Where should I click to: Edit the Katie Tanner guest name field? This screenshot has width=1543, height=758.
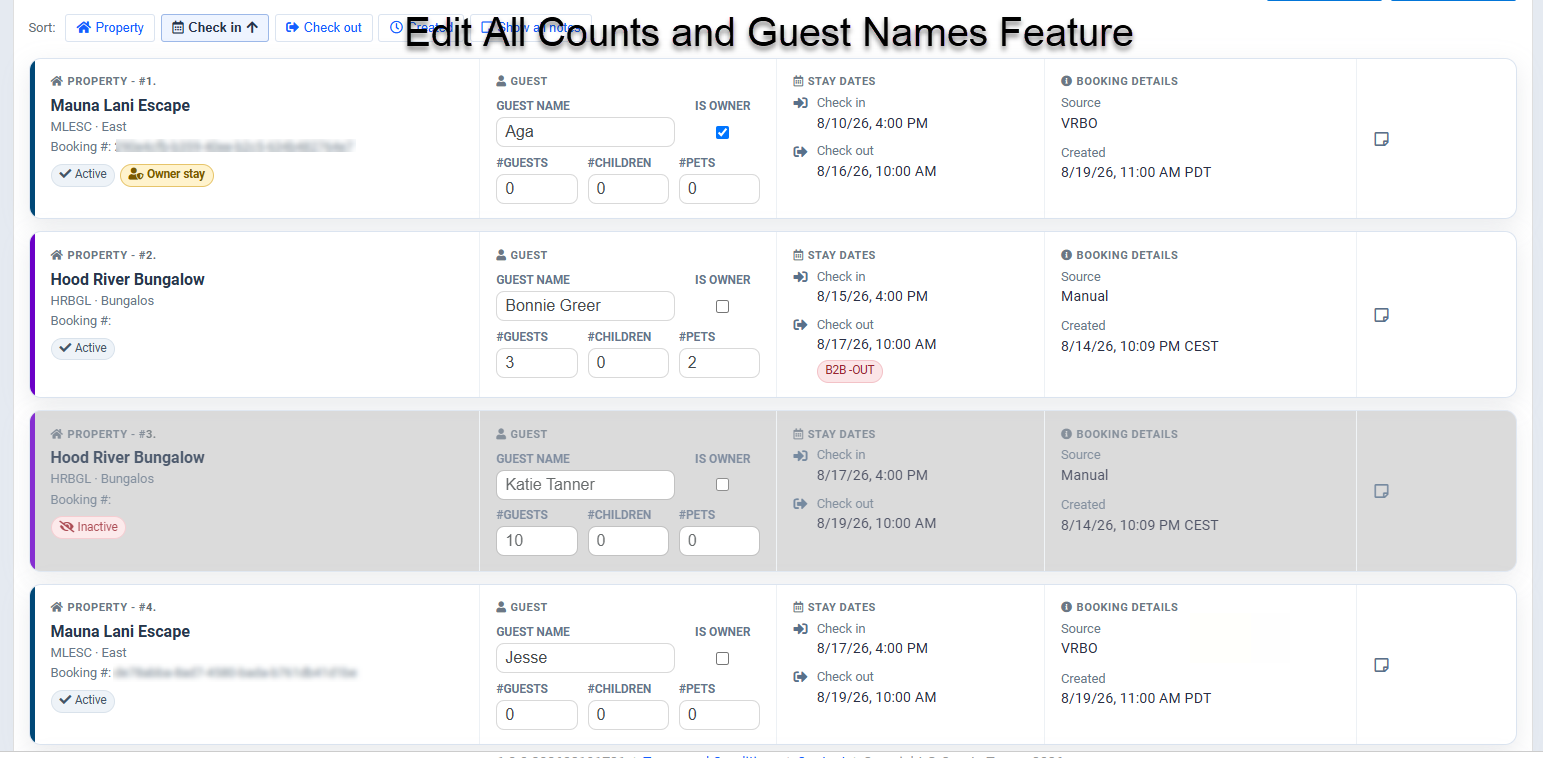[585, 485]
